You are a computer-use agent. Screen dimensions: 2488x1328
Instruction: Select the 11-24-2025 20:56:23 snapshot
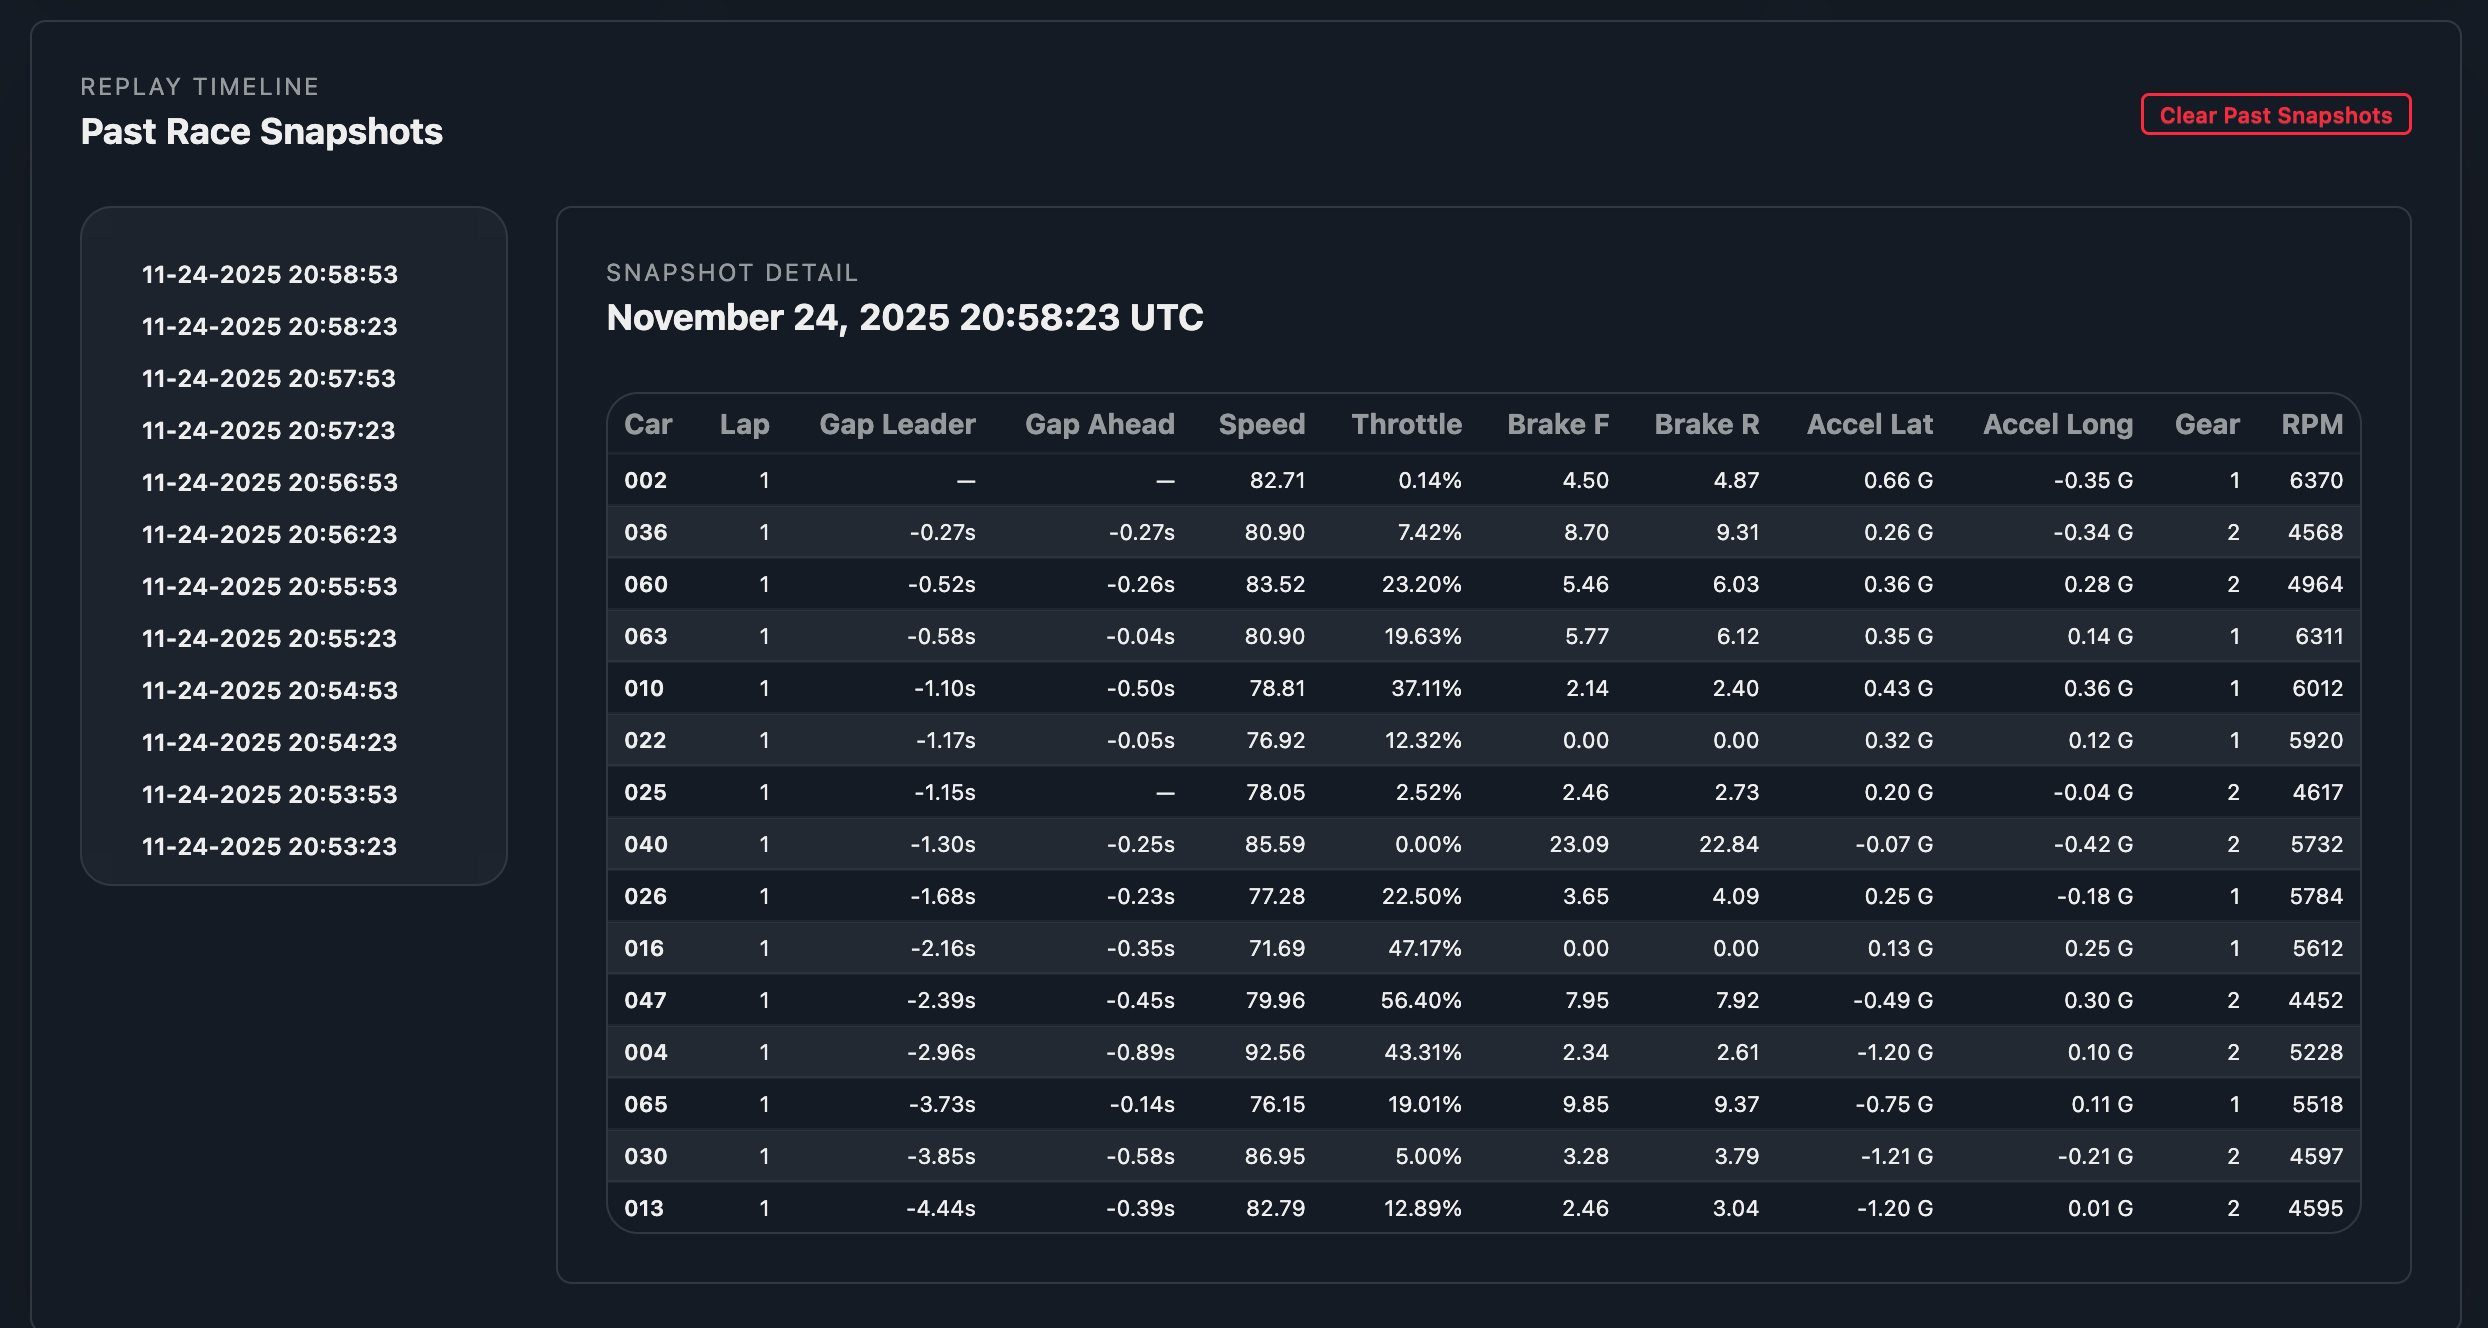coord(270,534)
